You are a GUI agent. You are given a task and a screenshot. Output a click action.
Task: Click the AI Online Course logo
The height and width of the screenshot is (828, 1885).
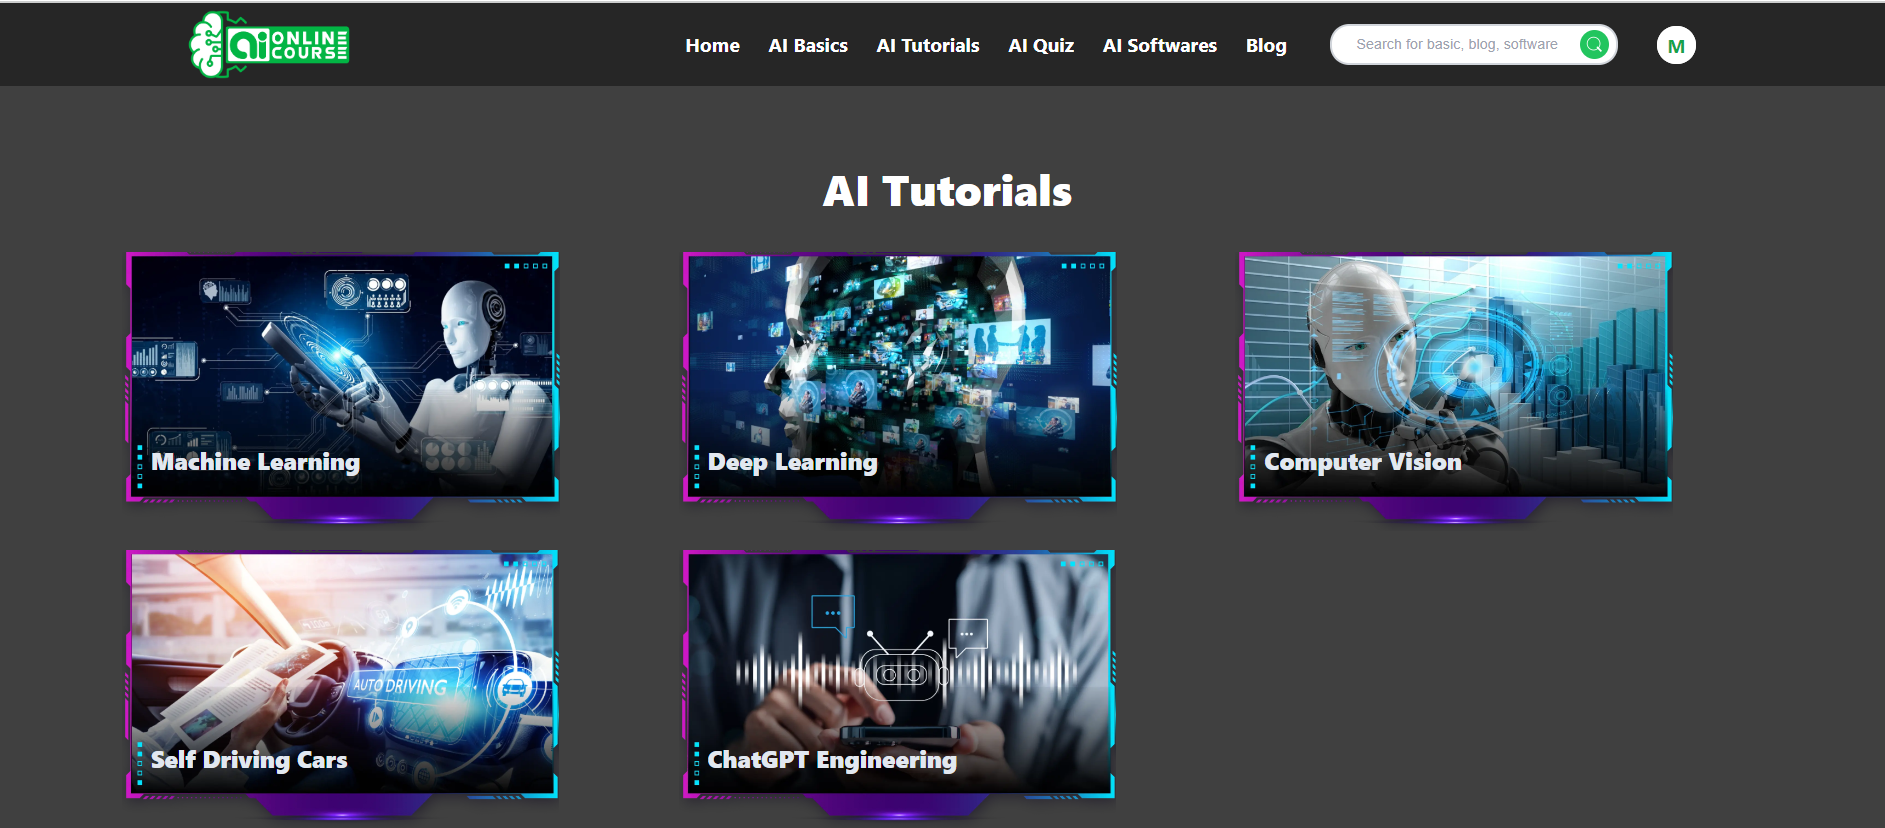[x=269, y=45]
